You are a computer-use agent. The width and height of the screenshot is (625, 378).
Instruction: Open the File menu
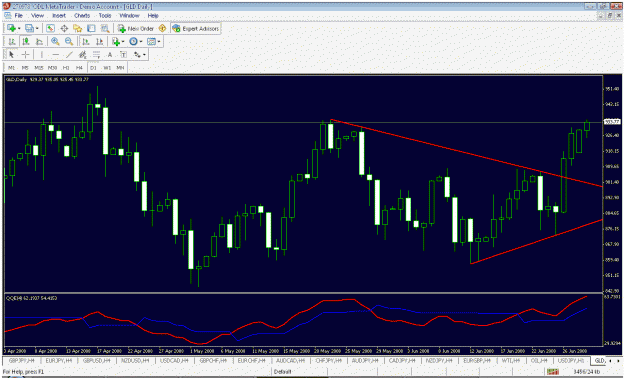(x=19, y=16)
